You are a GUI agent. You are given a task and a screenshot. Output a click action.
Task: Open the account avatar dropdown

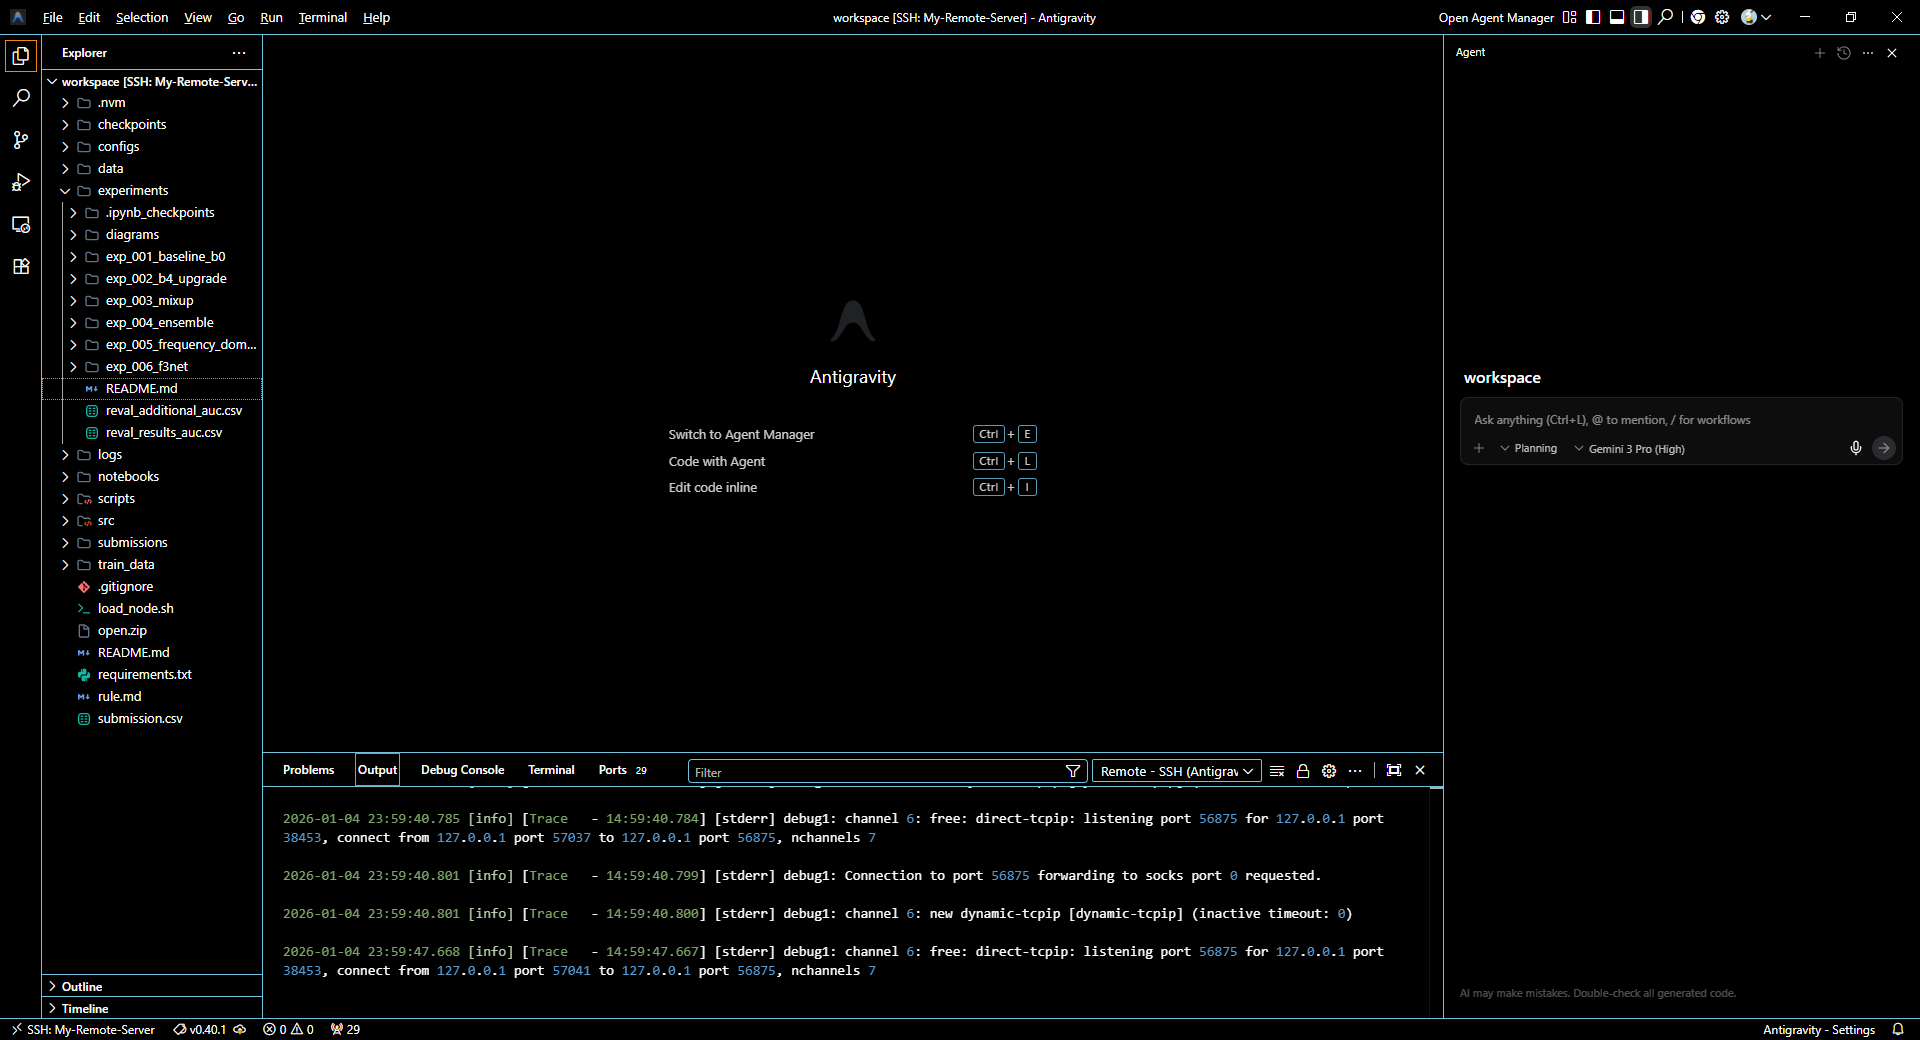click(1756, 17)
